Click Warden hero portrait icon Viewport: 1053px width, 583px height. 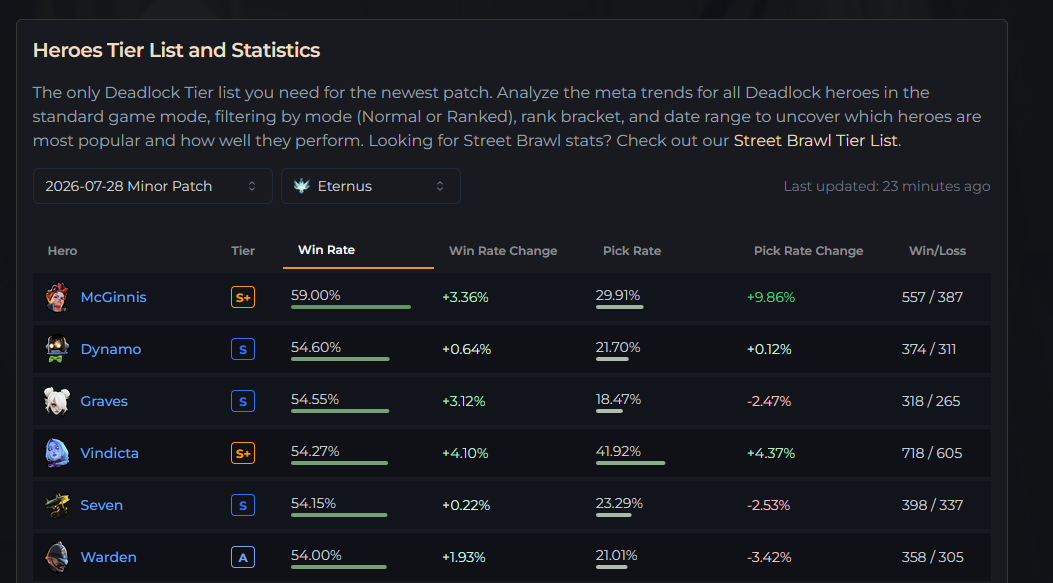pyautogui.click(x=57, y=557)
